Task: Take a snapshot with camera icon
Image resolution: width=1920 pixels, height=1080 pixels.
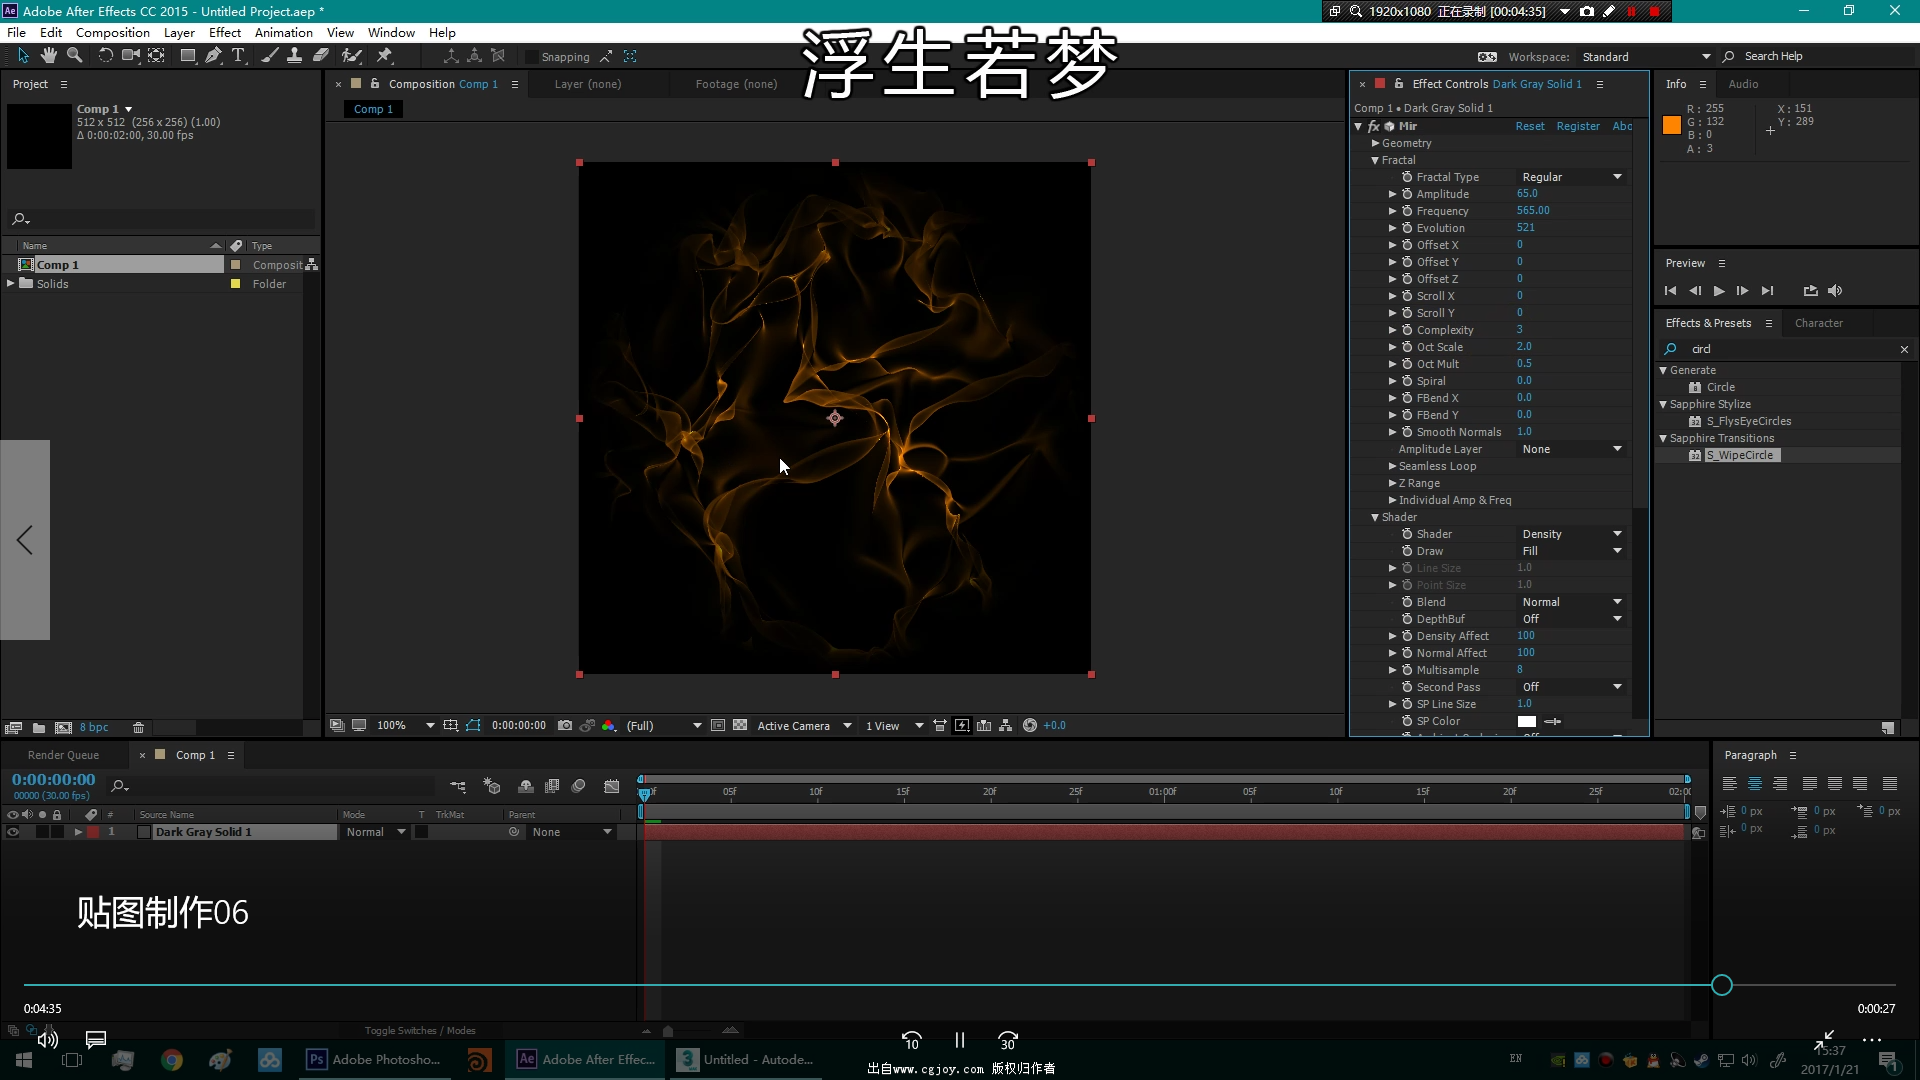Action: [565, 726]
